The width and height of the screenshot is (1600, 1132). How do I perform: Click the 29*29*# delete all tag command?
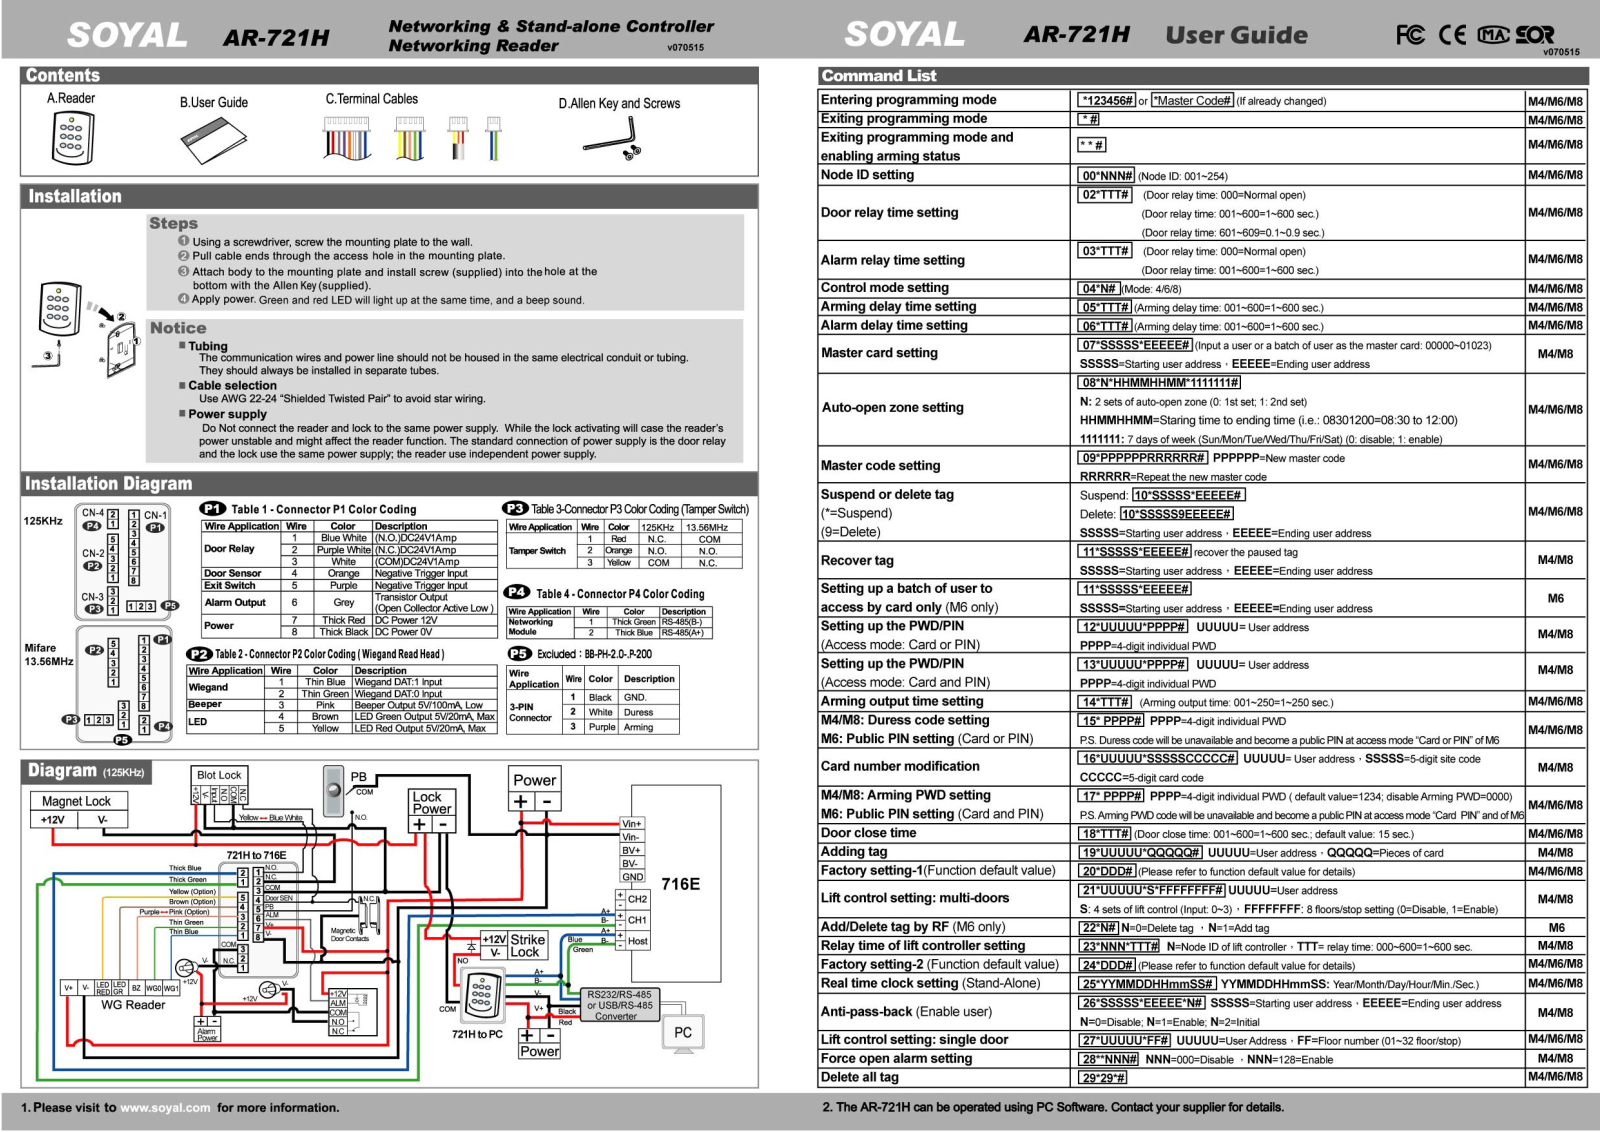click(1103, 1078)
